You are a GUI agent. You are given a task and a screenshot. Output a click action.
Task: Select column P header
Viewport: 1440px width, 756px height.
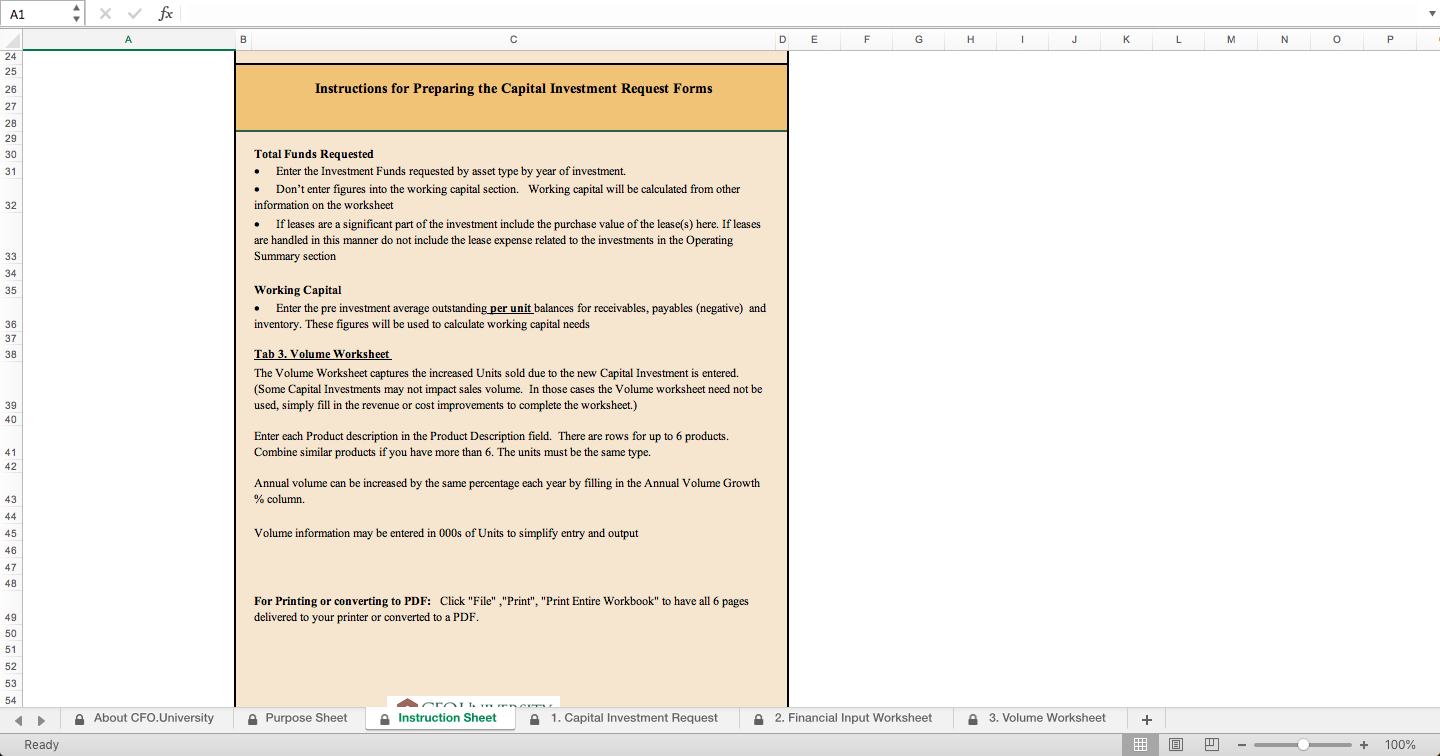1390,40
